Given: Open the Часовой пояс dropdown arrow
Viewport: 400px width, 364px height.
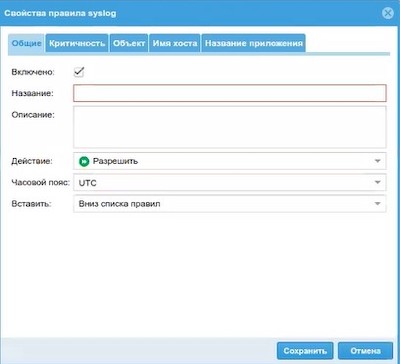Looking at the screenshot, I should [377, 182].
